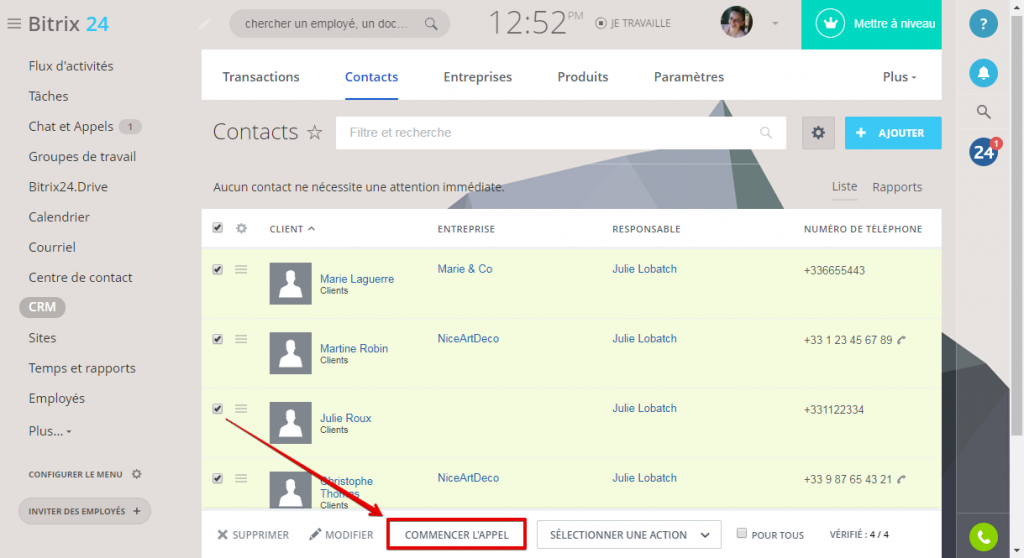Click the Configurer le menu gear icon
The image size is (1024, 558).
tap(136, 474)
